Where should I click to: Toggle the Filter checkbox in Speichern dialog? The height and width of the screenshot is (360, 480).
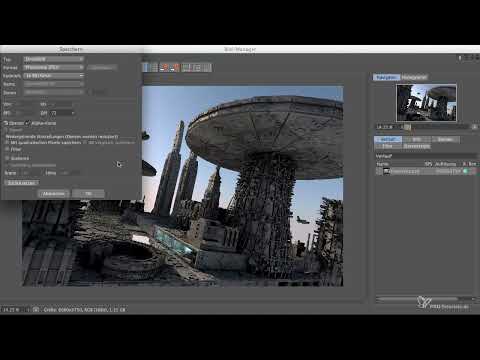(x=7, y=149)
